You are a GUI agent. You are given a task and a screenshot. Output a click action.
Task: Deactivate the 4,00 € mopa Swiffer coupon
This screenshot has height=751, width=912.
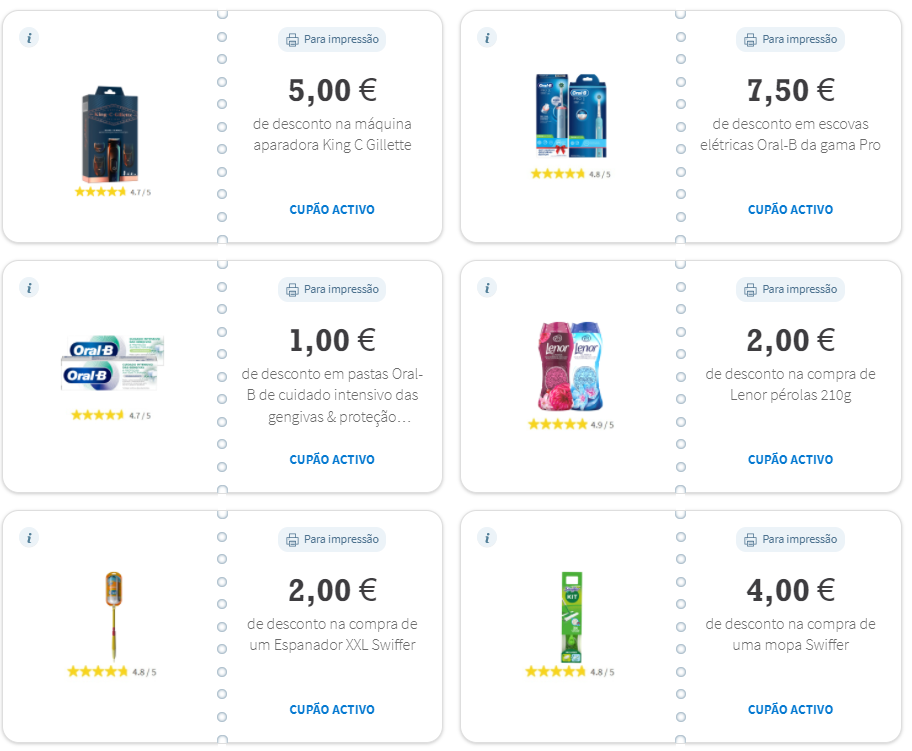click(790, 710)
